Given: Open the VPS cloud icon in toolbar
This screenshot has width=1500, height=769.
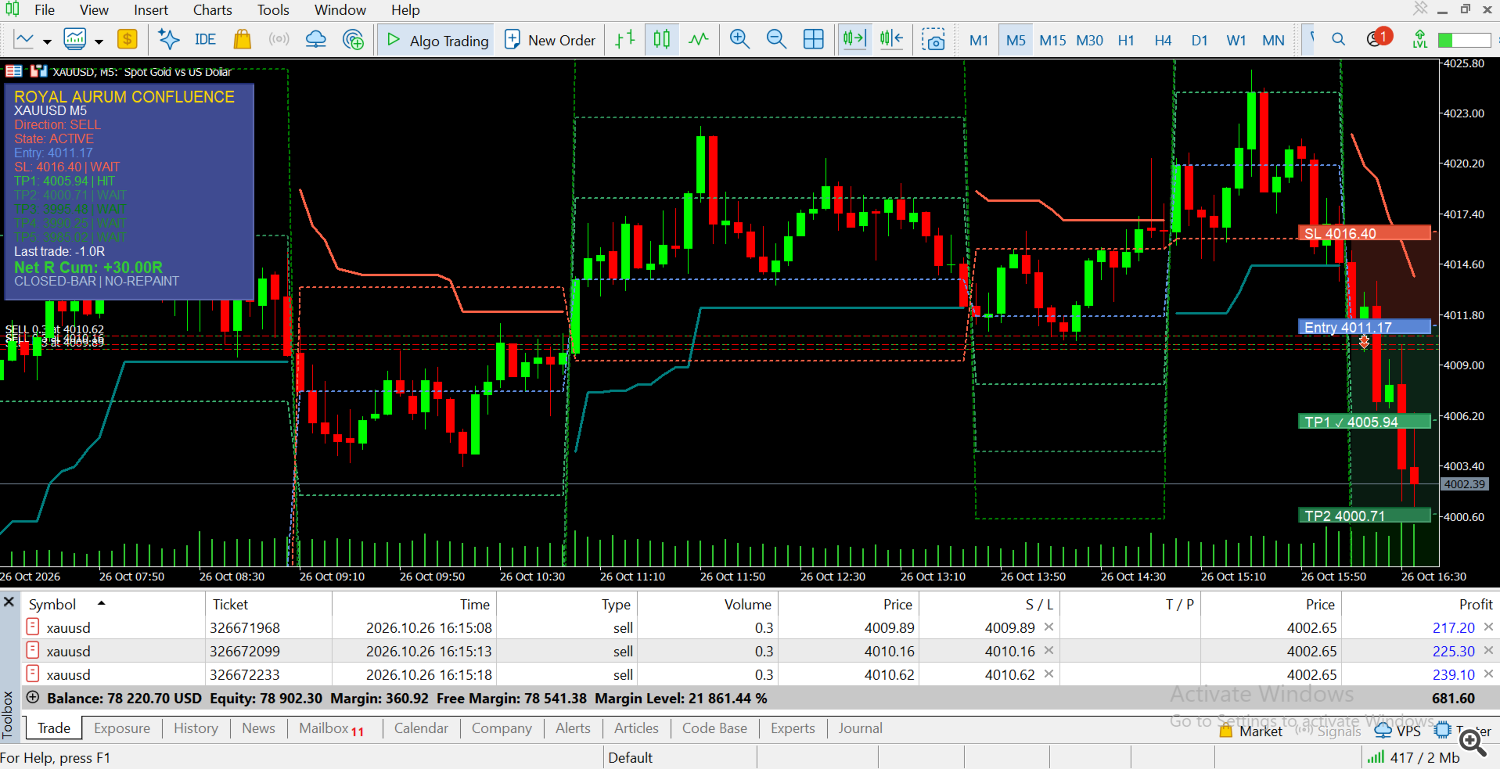Looking at the screenshot, I should 316,40.
